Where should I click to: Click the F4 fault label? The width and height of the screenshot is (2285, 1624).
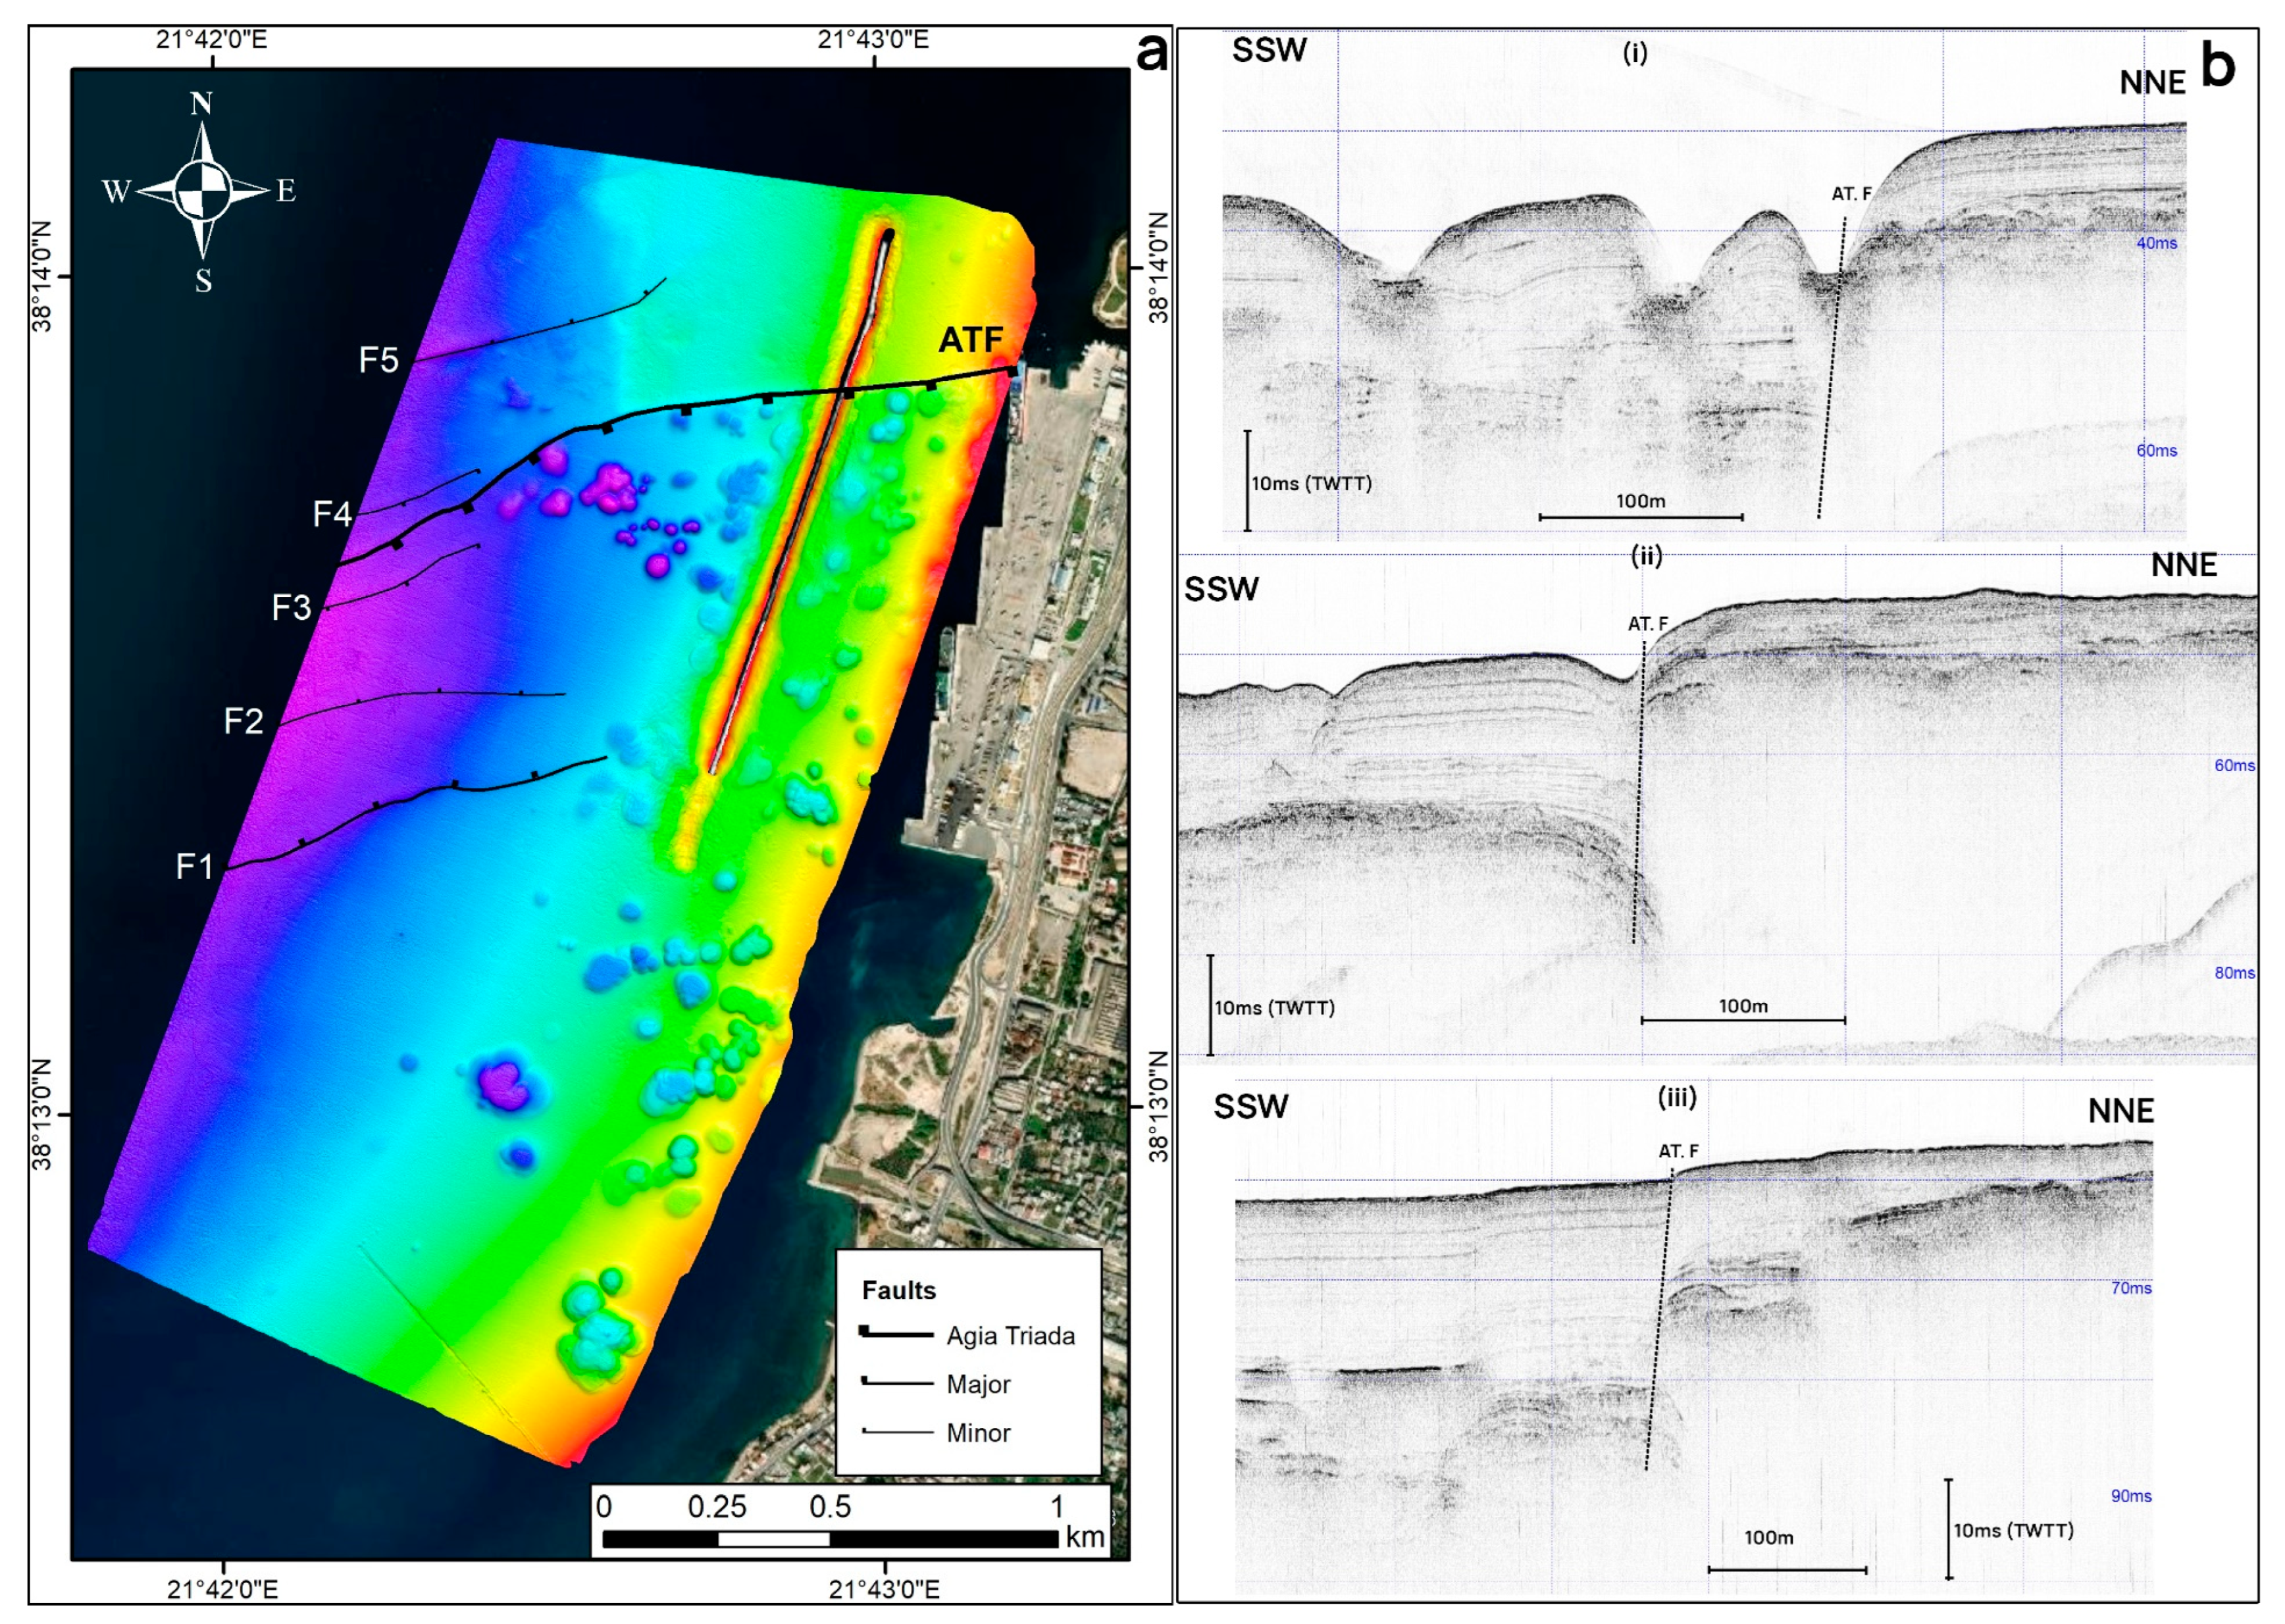332,514
